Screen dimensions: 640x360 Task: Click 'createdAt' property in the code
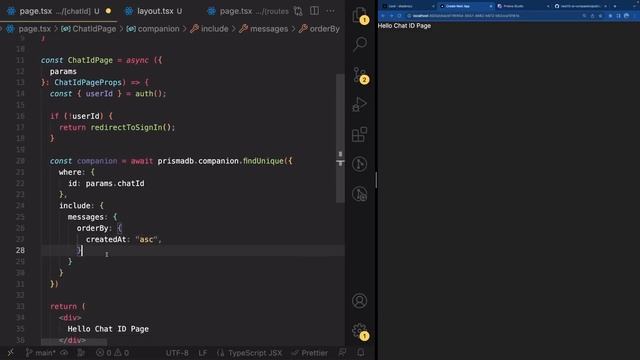(x=106, y=239)
